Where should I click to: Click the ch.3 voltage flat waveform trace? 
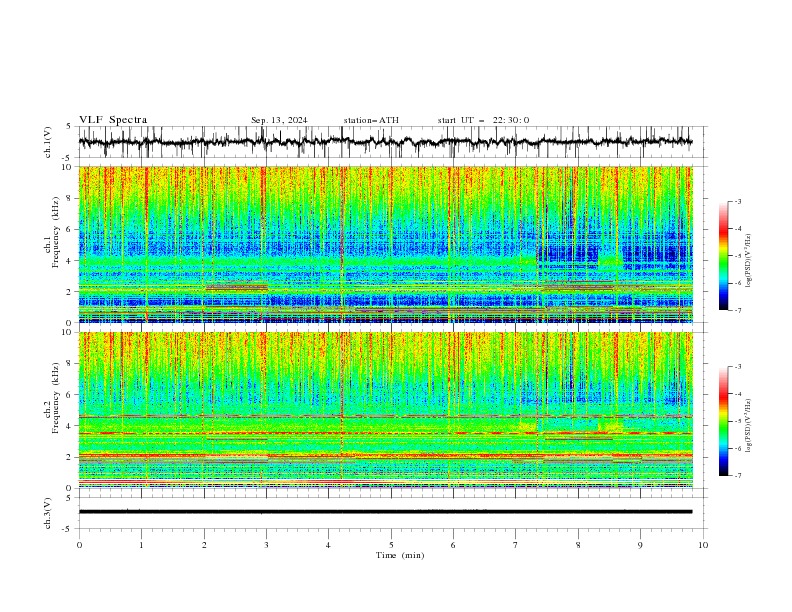coord(385,512)
